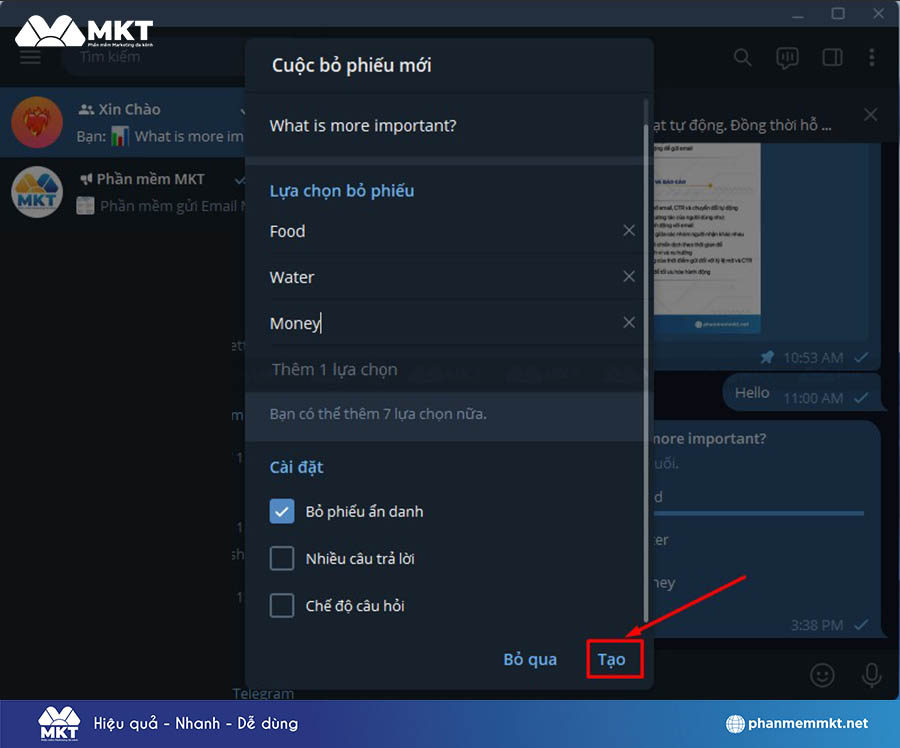The width and height of the screenshot is (900, 748).
Task: Open the three-dot options menu at top right
Action: (872, 58)
